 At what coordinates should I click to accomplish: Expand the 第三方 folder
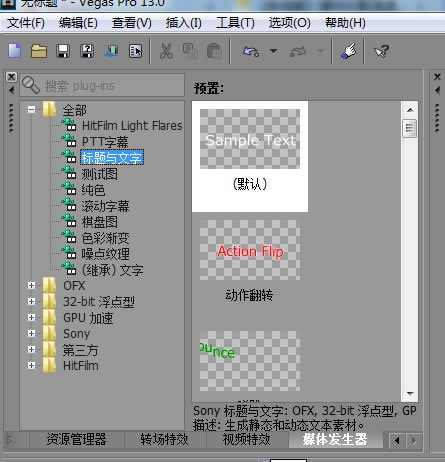[31, 349]
